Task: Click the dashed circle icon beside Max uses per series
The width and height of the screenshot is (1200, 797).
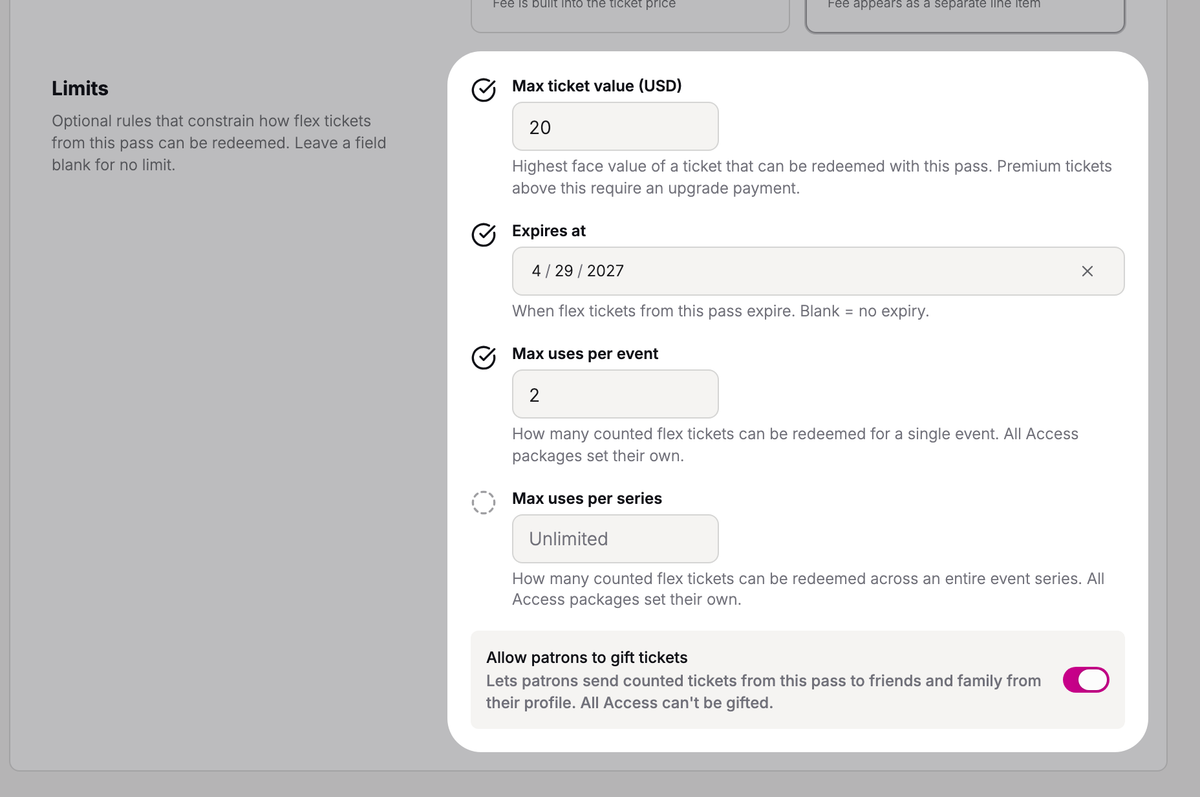Action: click(483, 502)
